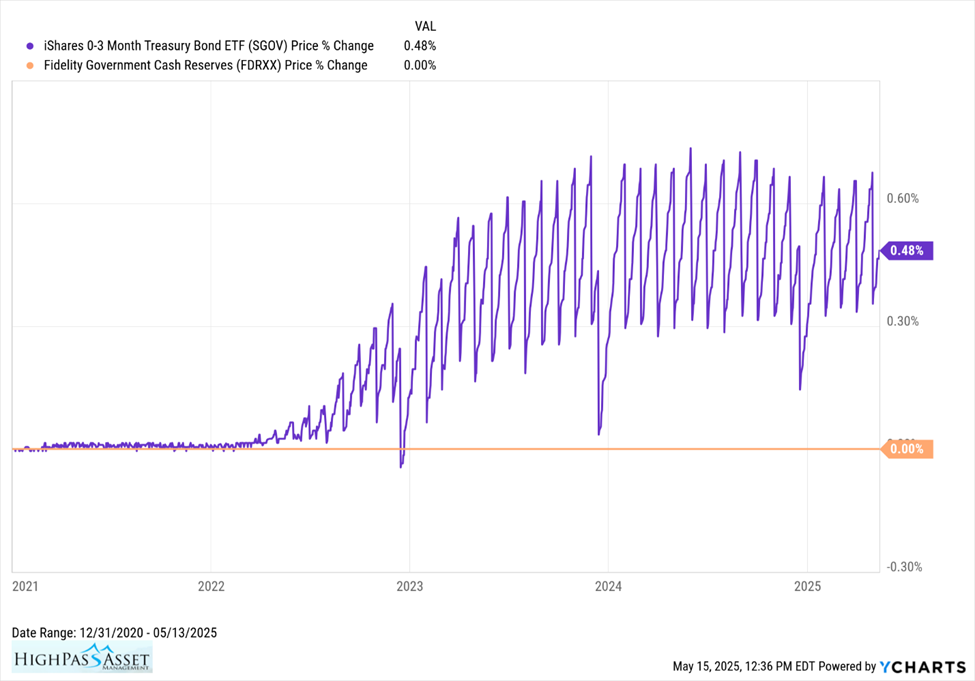Click the orange 0.00% end-value flag
The height and width of the screenshot is (681, 975).
(x=907, y=449)
